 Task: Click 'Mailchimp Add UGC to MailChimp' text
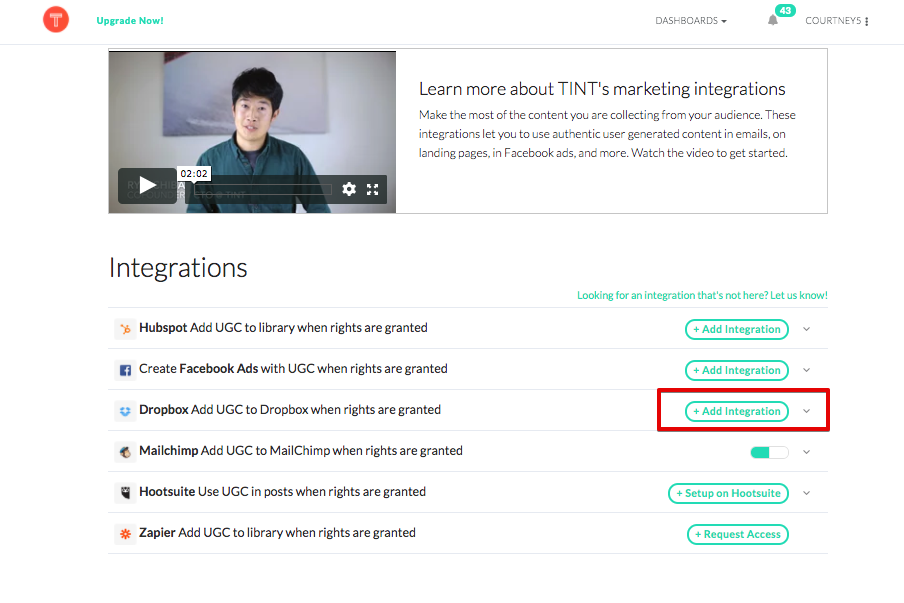pyautogui.click(x=301, y=450)
